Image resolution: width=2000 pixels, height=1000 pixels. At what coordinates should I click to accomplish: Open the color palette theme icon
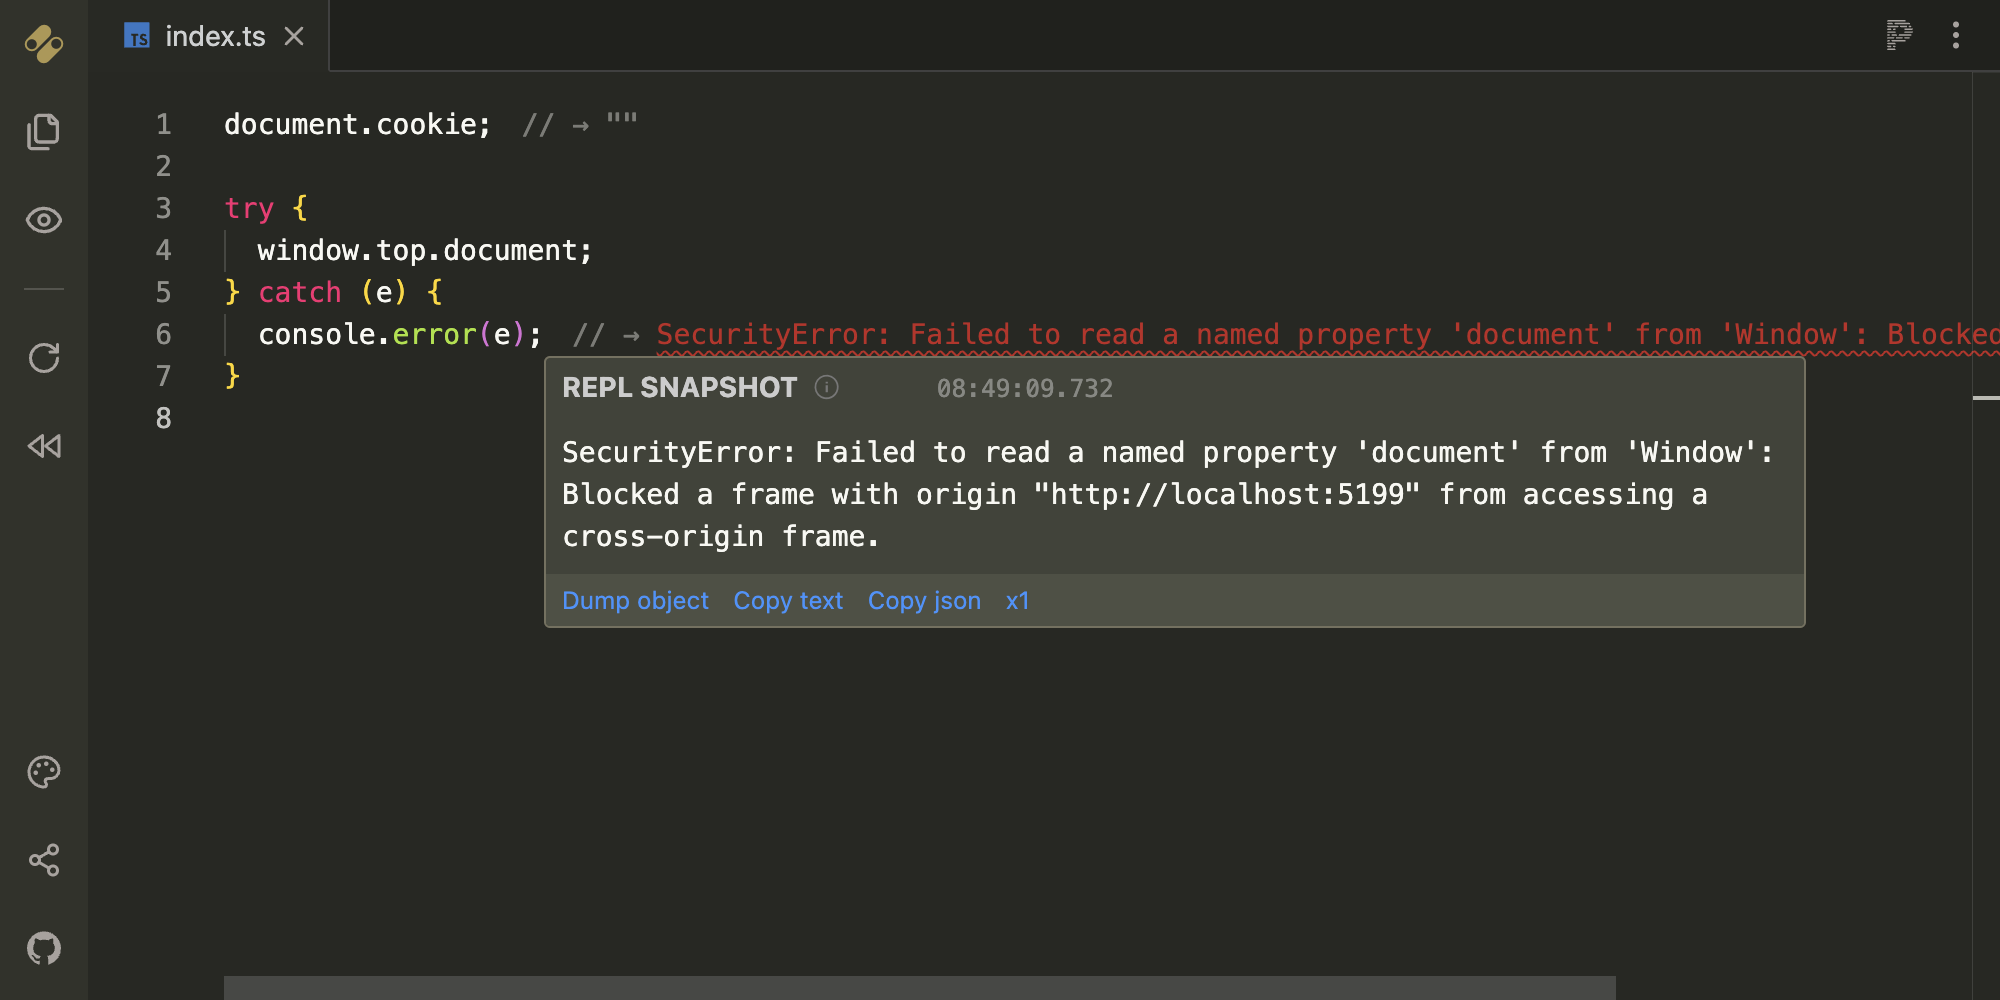pos(44,772)
